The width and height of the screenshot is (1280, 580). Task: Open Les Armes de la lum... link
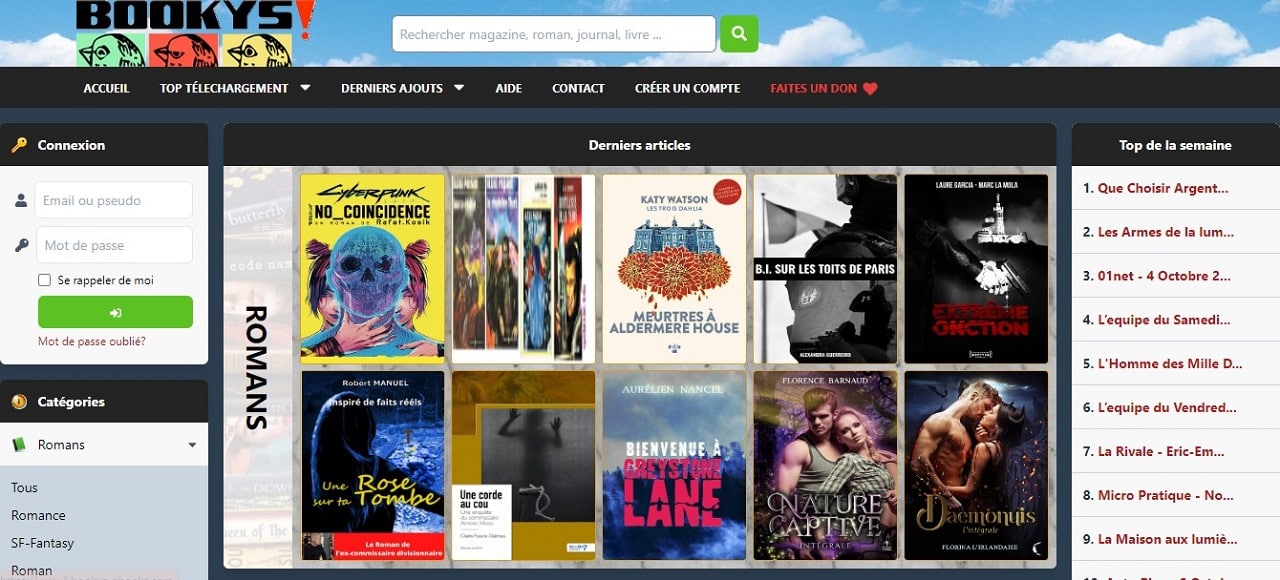coord(1166,232)
